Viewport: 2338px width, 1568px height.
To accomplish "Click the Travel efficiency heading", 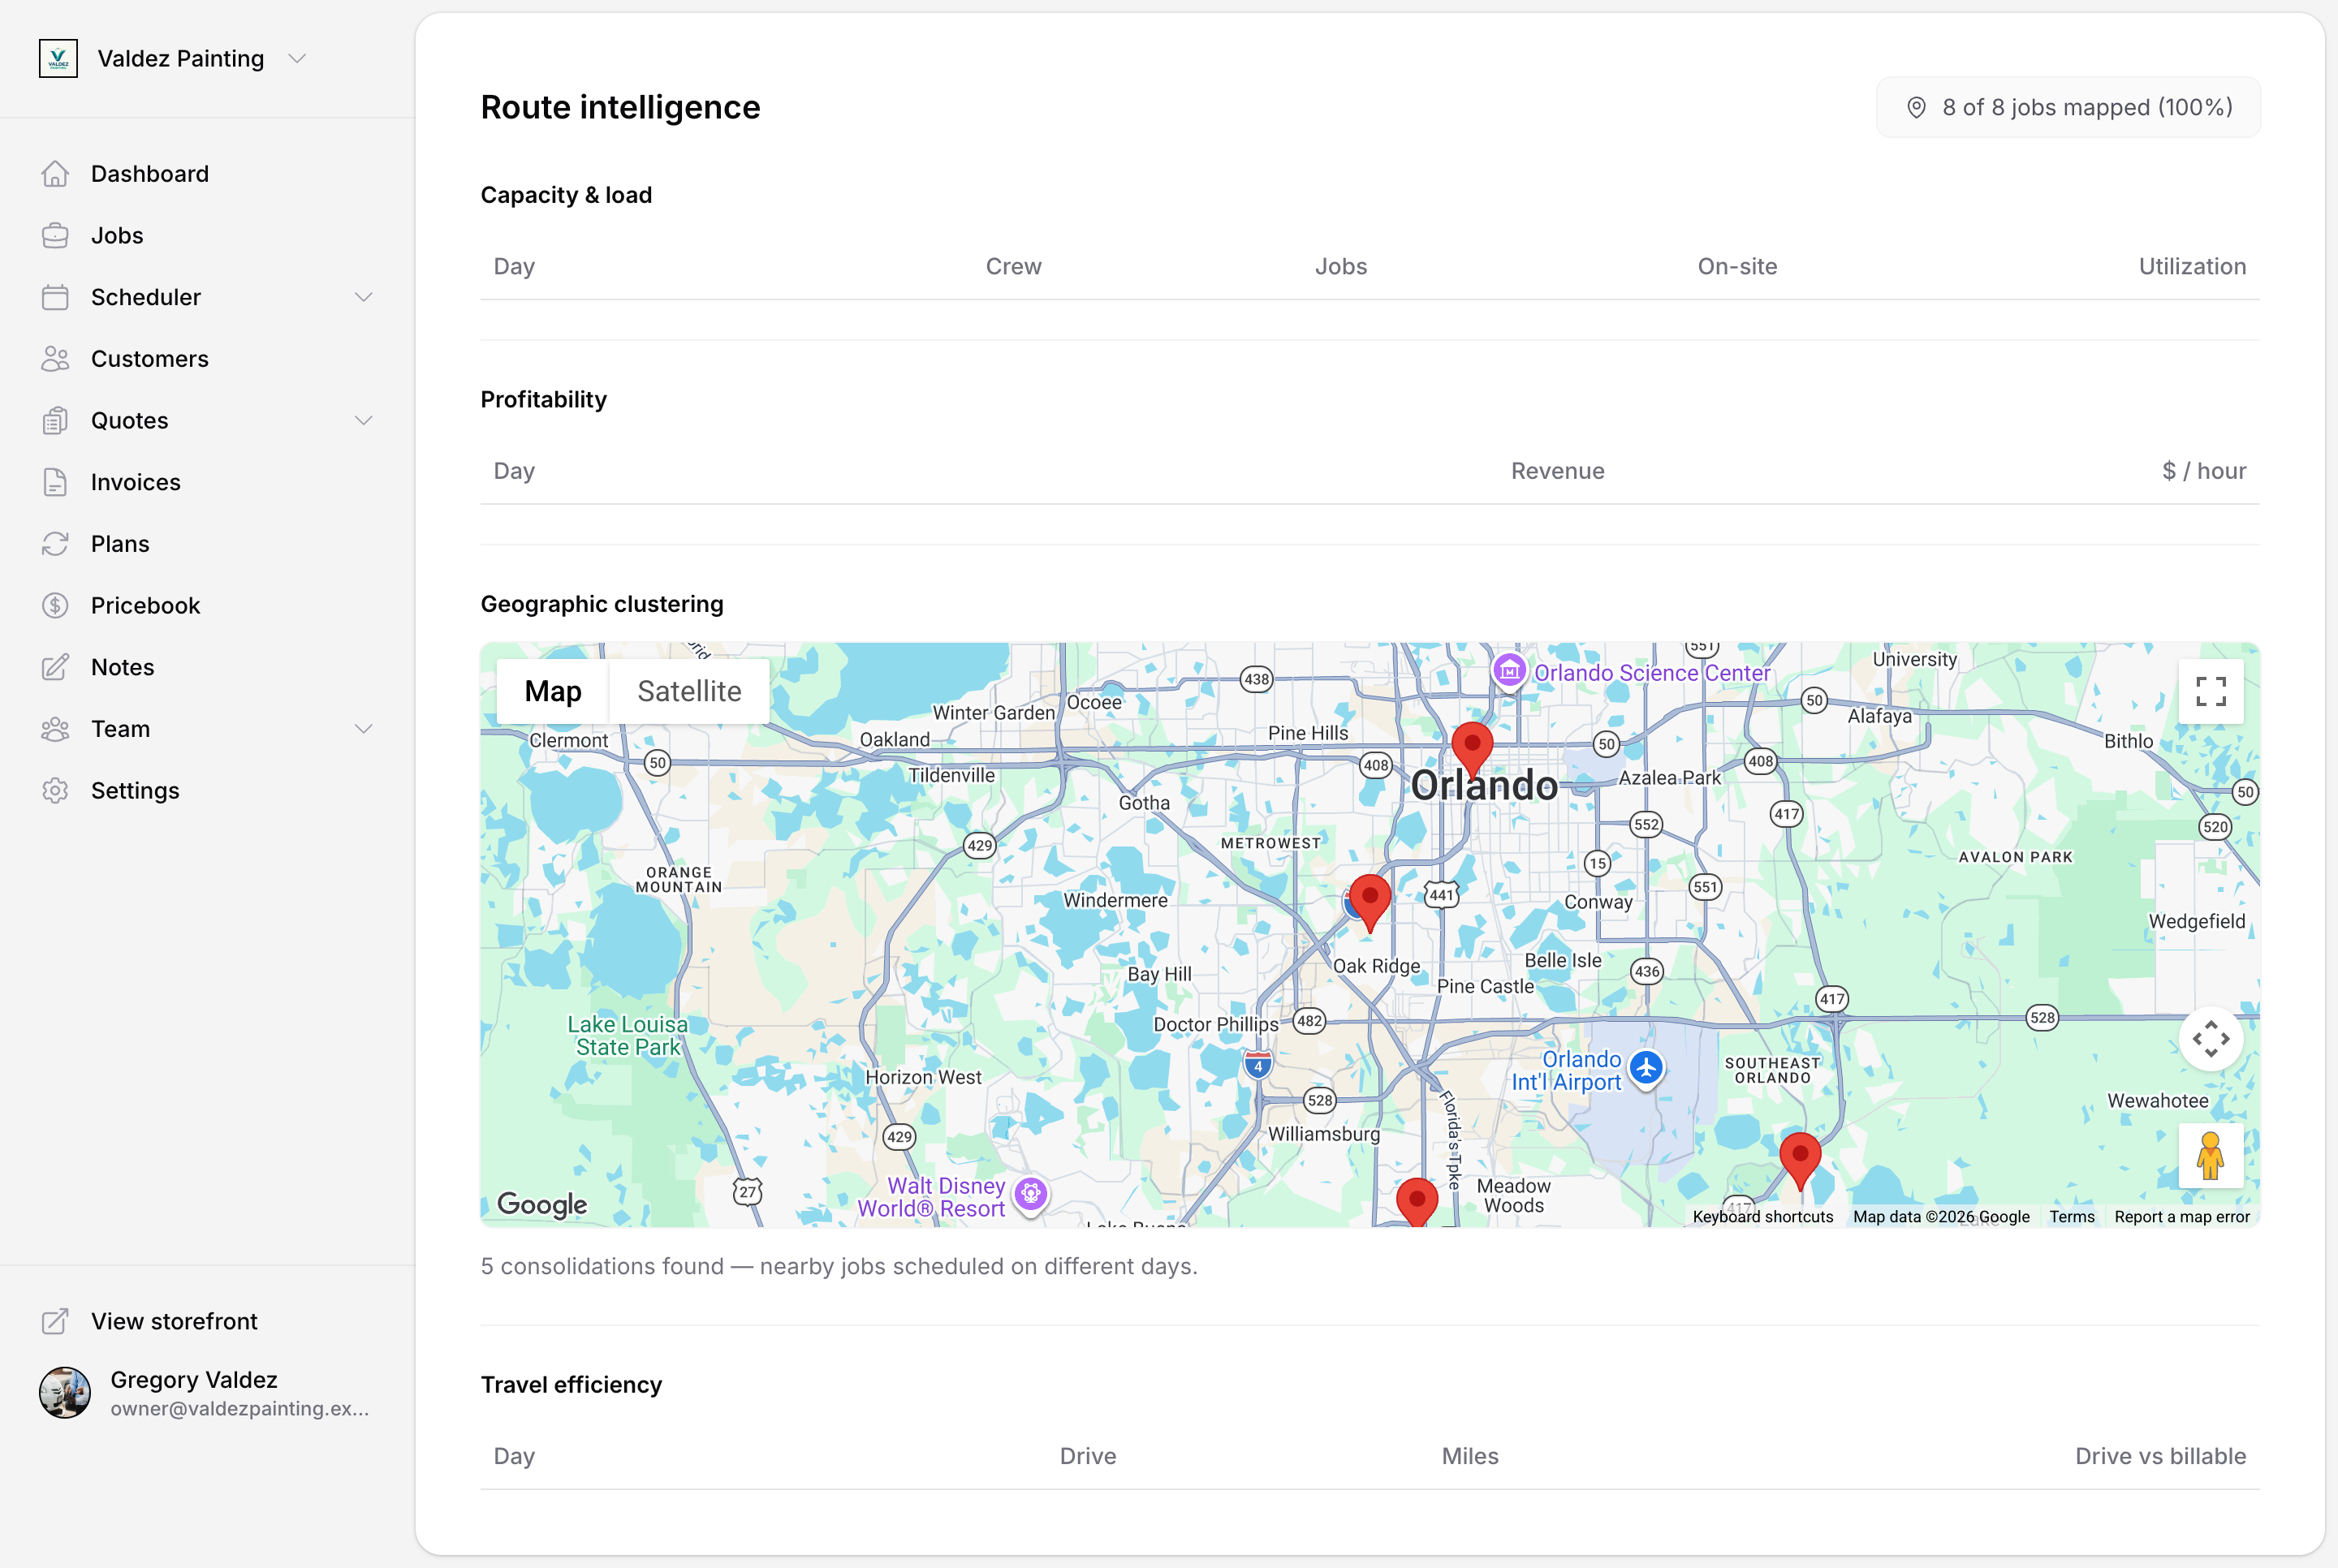I will [x=571, y=1385].
